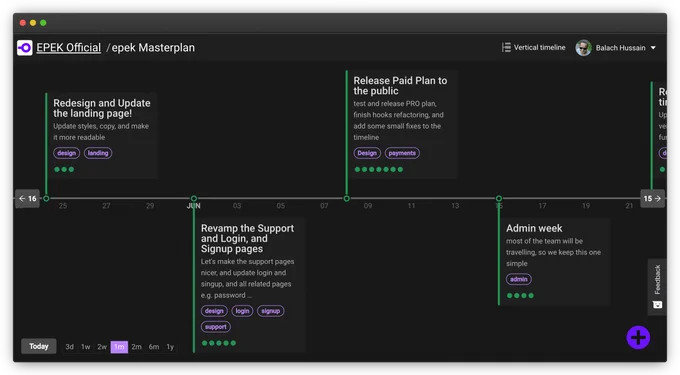Open the 'Admin week' card title

[534, 228]
